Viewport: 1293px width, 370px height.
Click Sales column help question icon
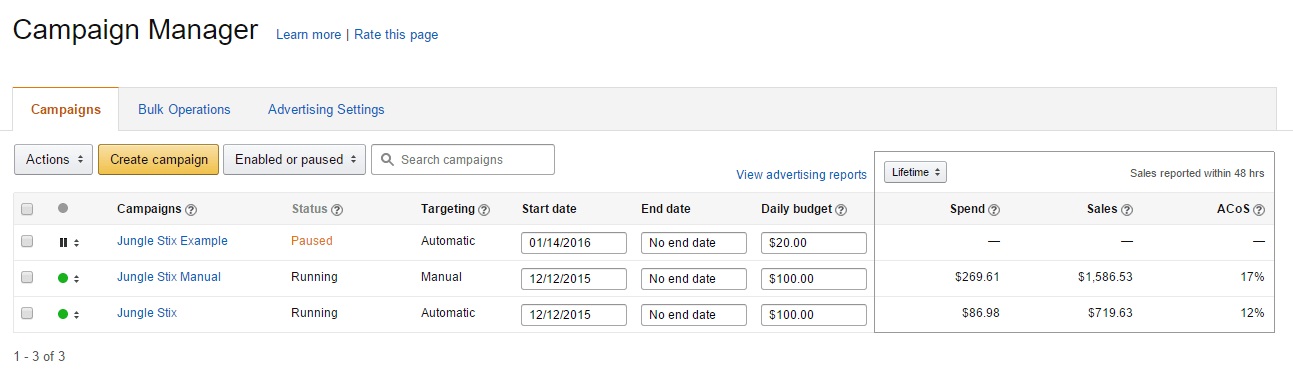pyautogui.click(x=1127, y=210)
